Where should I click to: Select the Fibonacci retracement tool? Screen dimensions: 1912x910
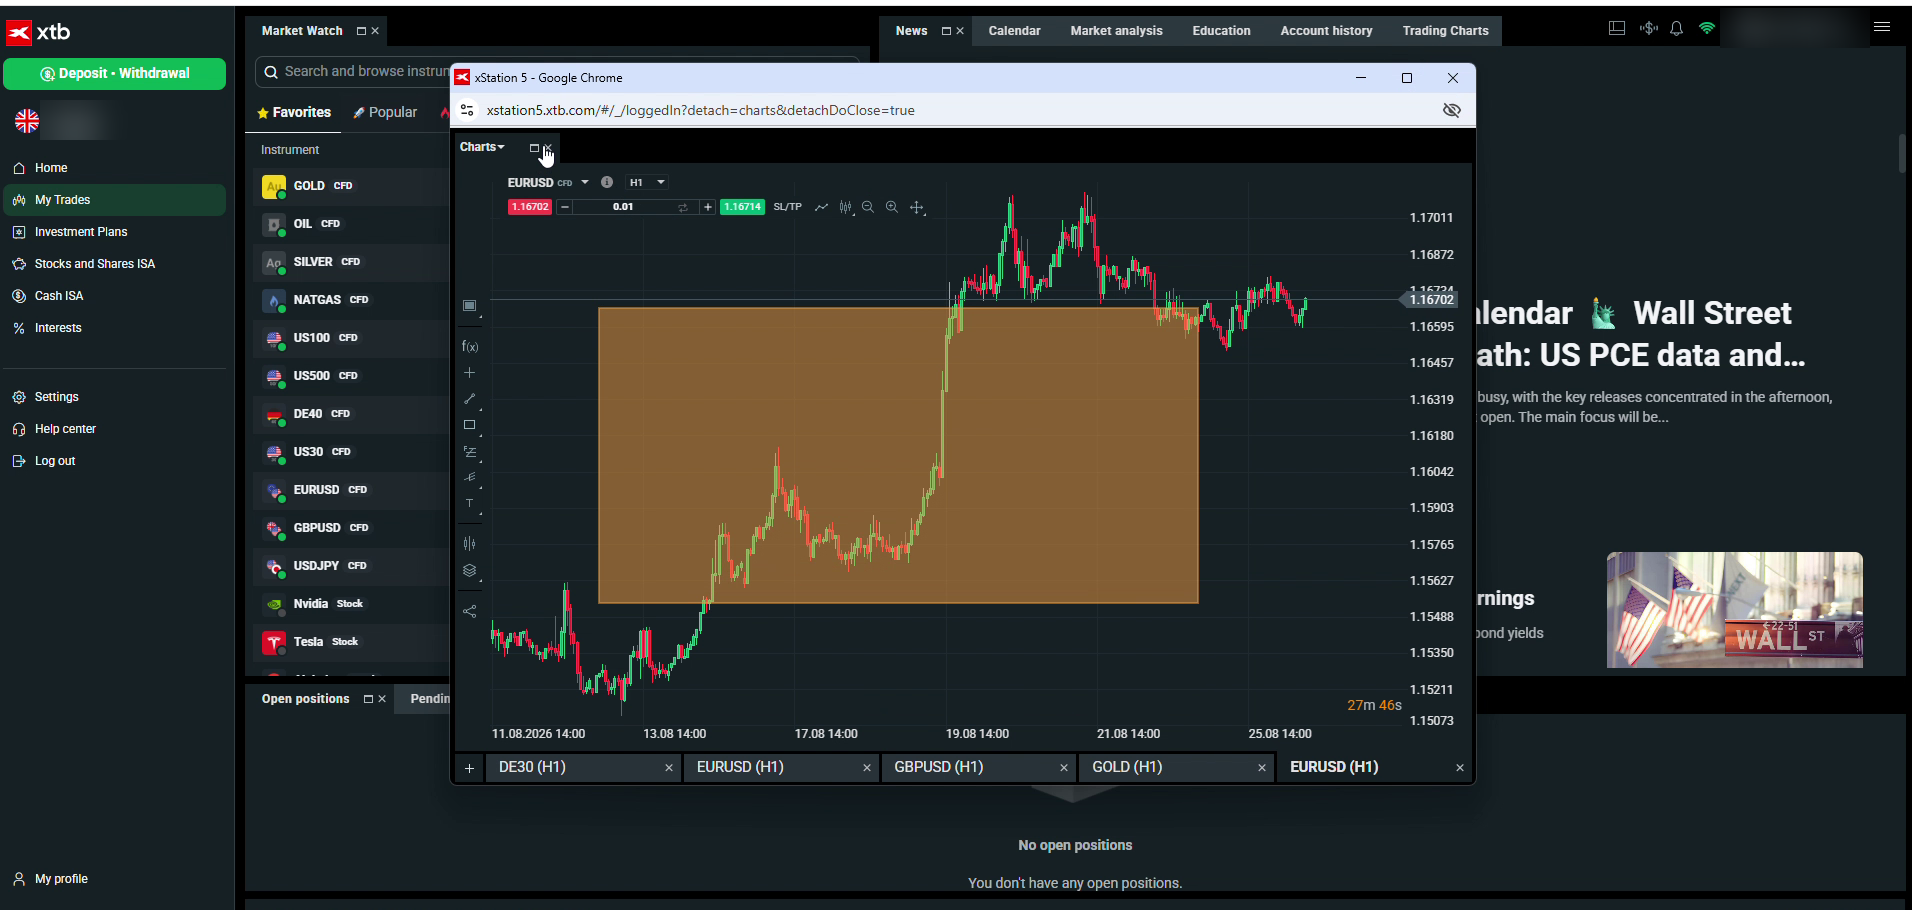[x=469, y=452]
